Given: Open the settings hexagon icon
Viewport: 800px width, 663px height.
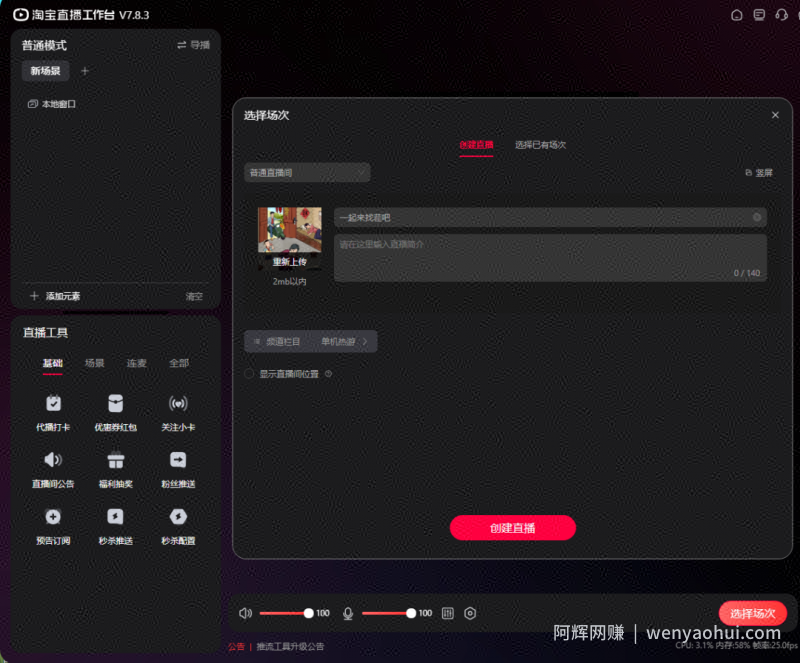Looking at the screenshot, I should (470, 613).
